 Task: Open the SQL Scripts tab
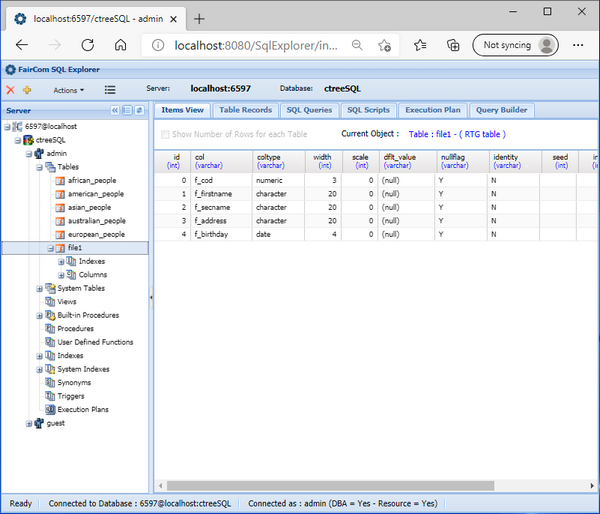coord(368,110)
